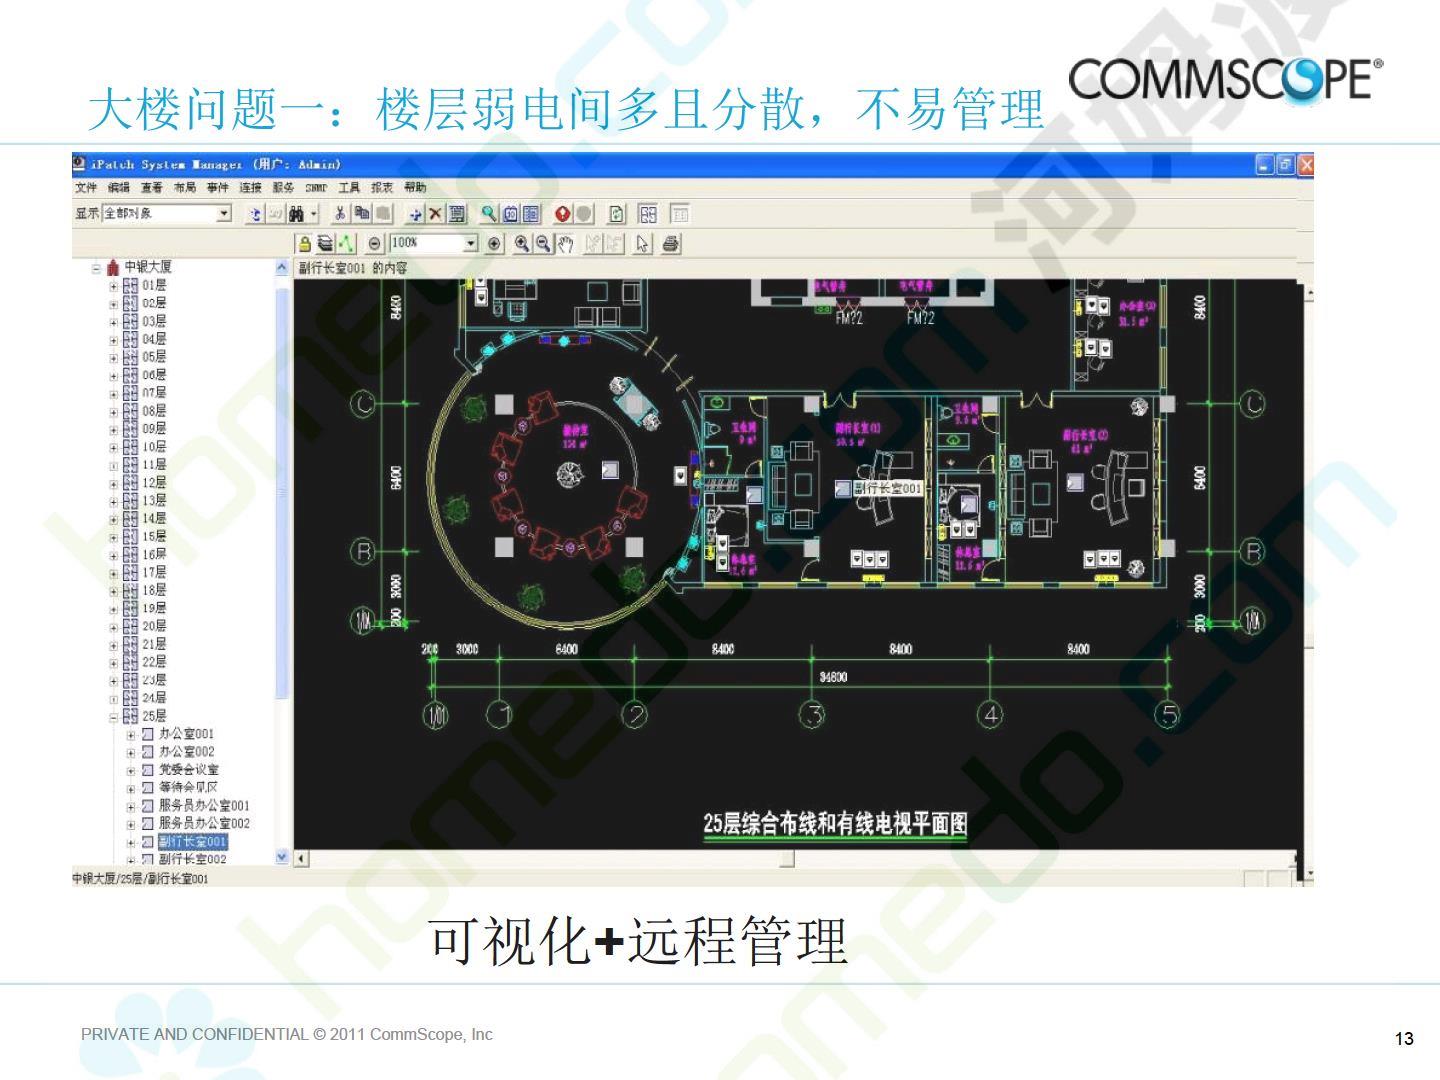This screenshot has width=1440, height=1080.
Task: Click the yellow padlock lock icon
Action: click(304, 243)
